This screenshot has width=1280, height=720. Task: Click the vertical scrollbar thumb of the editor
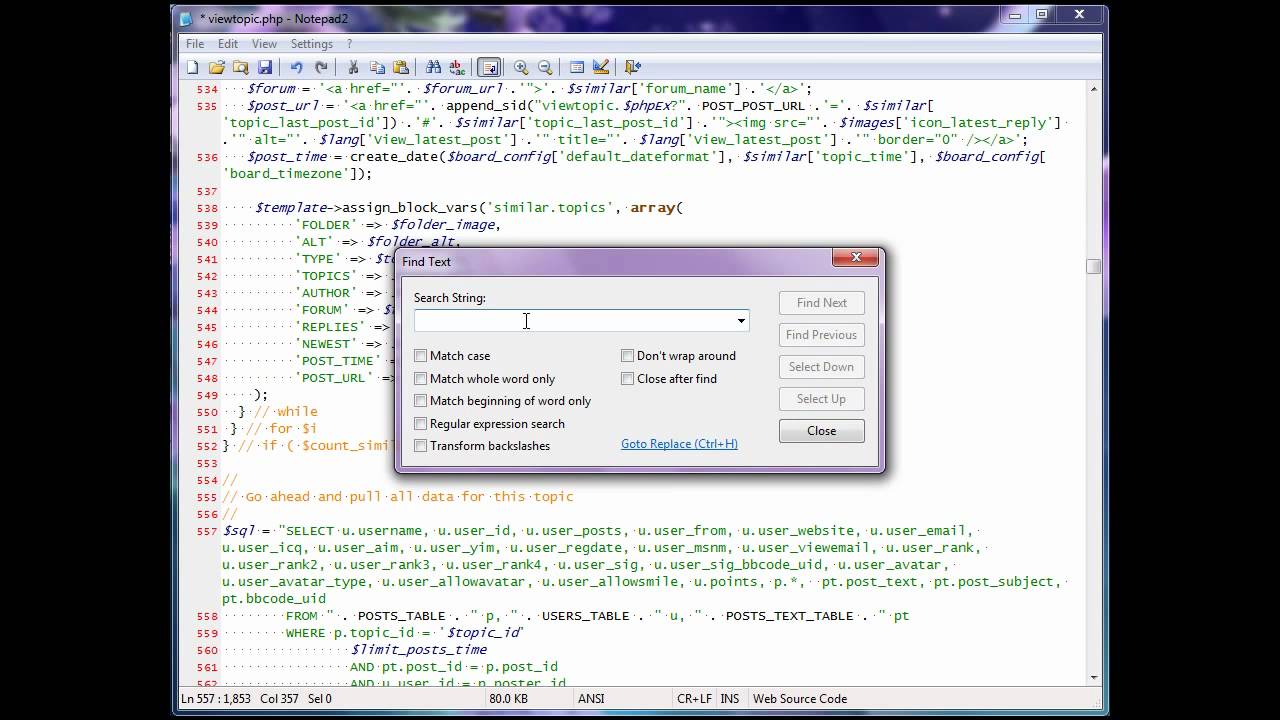pyautogui.click(x=1094, y=266)
